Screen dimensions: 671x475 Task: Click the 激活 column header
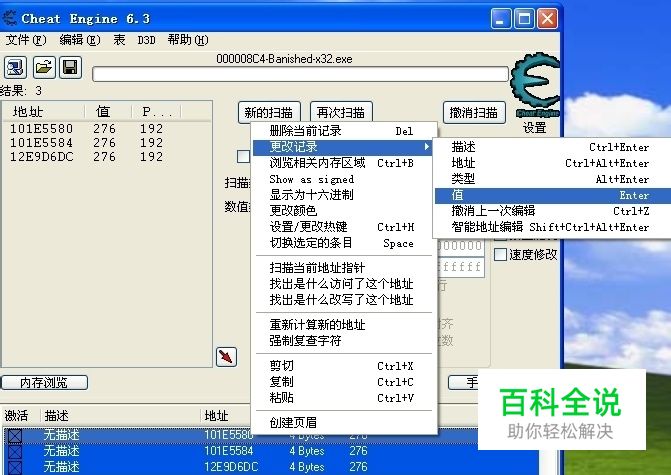click(x=20, y=416)
